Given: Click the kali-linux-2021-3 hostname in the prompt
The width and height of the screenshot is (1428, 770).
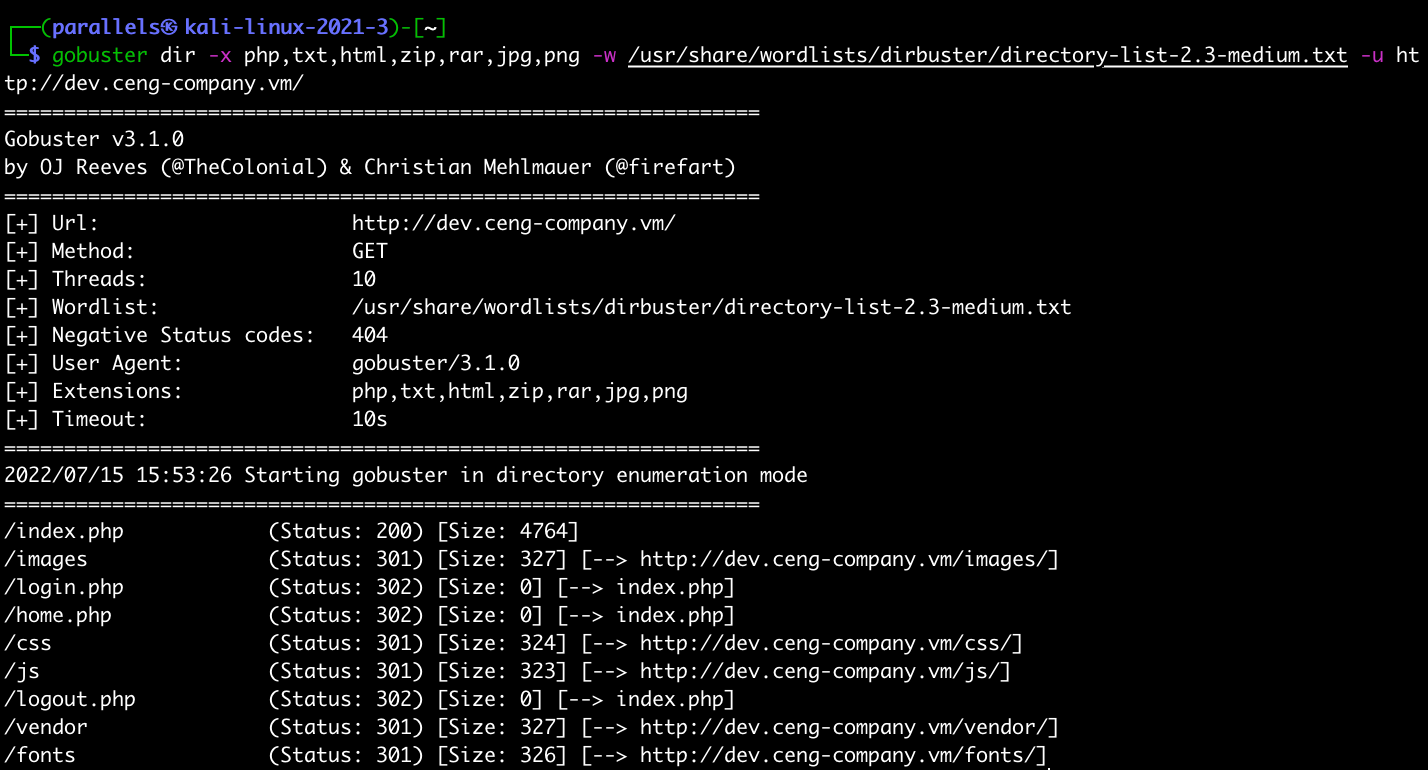Looking at the screenshot, I should (x=286, y=27).
